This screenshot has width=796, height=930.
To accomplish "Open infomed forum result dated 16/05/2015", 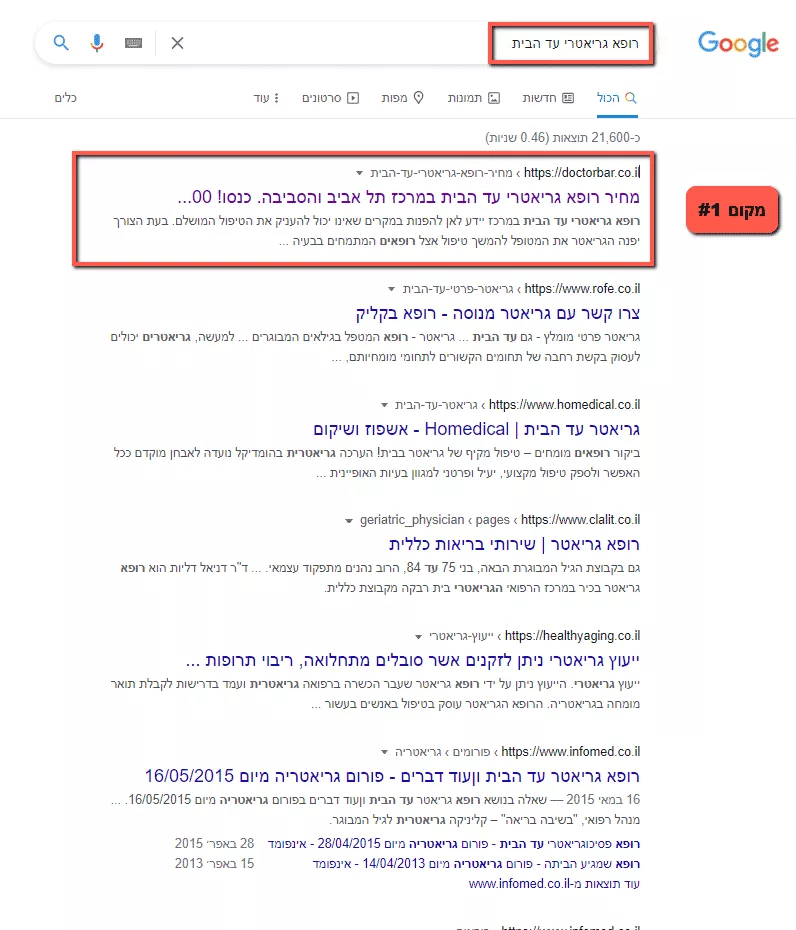I will click(x=392, y=776).
